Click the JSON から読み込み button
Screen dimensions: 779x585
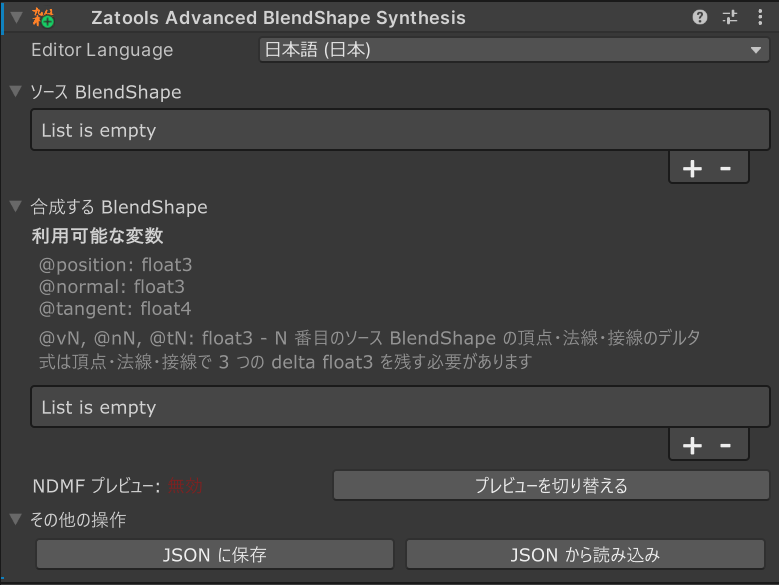point(585,555)
